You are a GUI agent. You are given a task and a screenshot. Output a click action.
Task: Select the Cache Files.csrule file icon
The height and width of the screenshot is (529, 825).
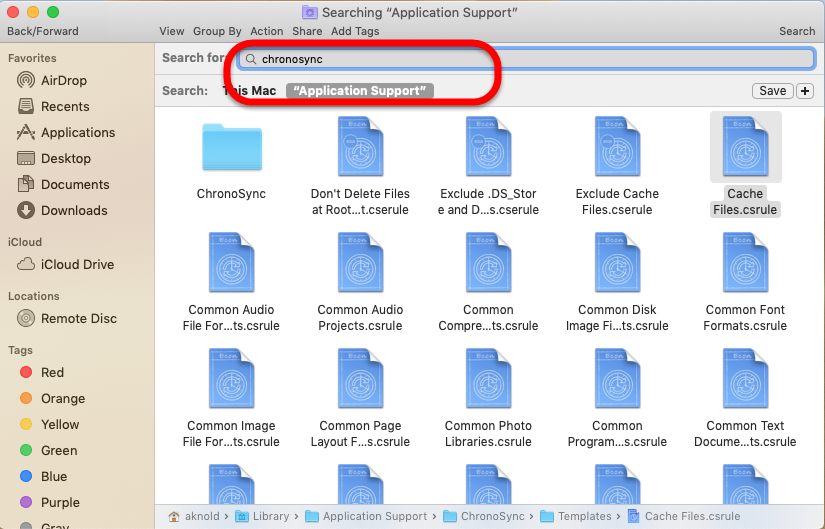[745, 148]
